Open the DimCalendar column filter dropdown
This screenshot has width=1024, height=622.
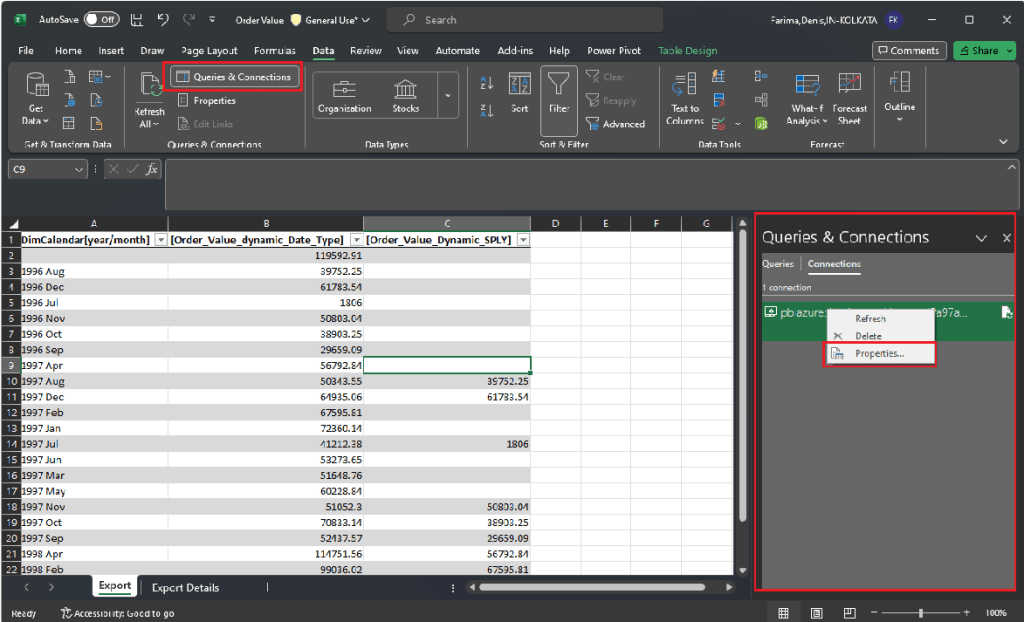[161, 240]
